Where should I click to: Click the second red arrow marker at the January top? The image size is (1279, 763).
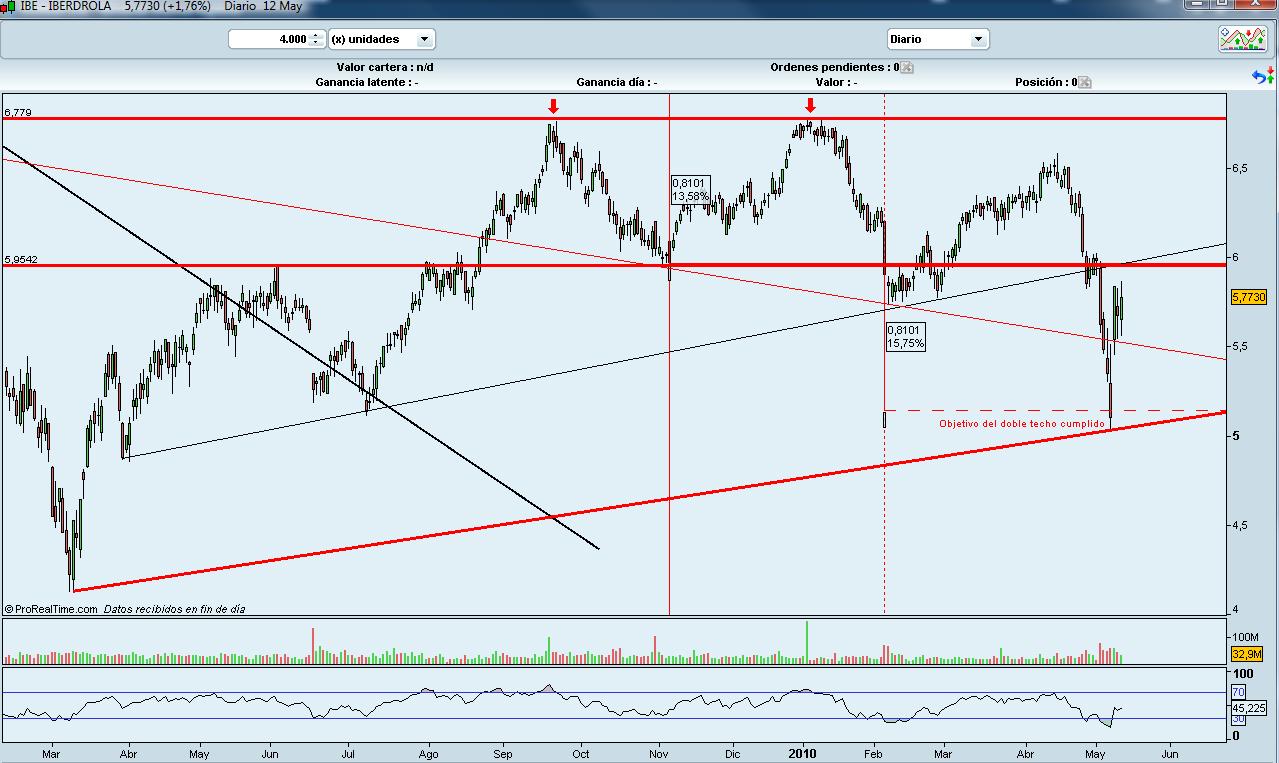pyautogui.click(x=810, y=106)
